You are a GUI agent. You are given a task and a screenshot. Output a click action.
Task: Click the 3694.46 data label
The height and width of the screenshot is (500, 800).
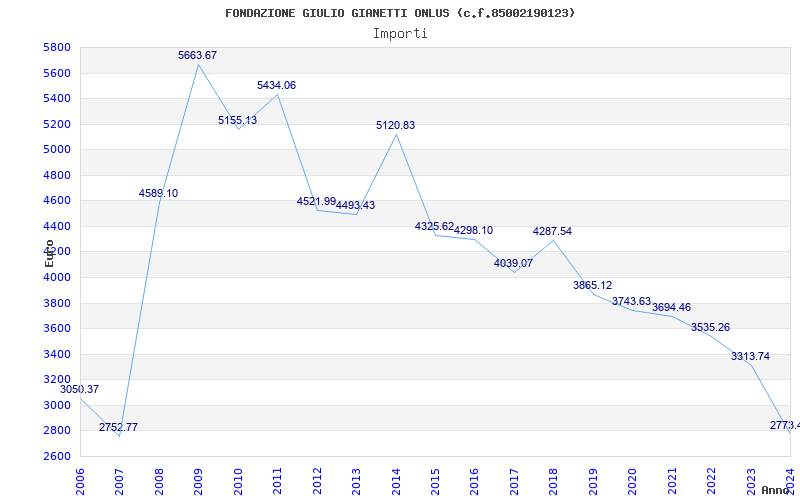coord(671,307)
